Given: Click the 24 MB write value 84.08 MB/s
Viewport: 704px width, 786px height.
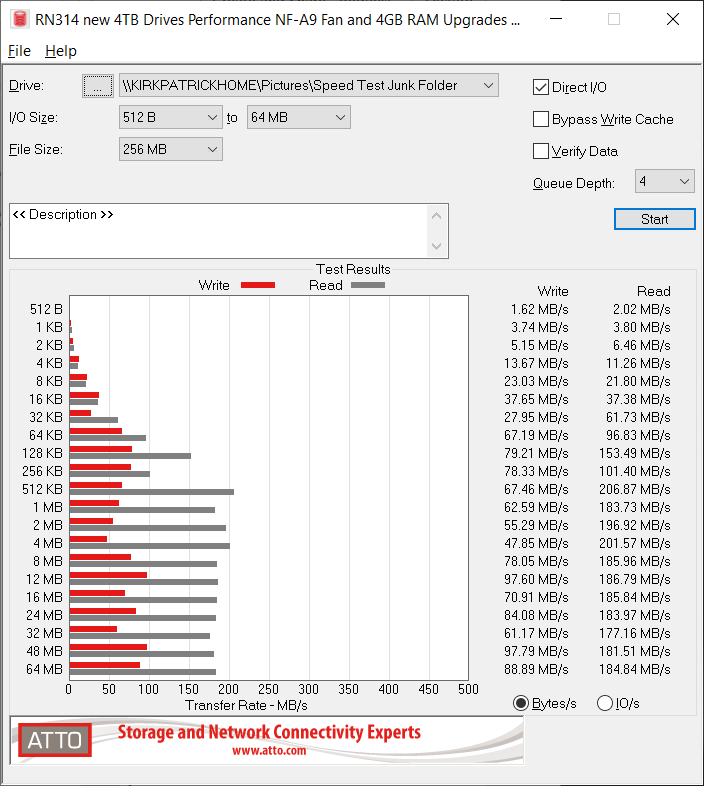Looking at the screenshot, I should pyautogui.click(x=536, y=615).
